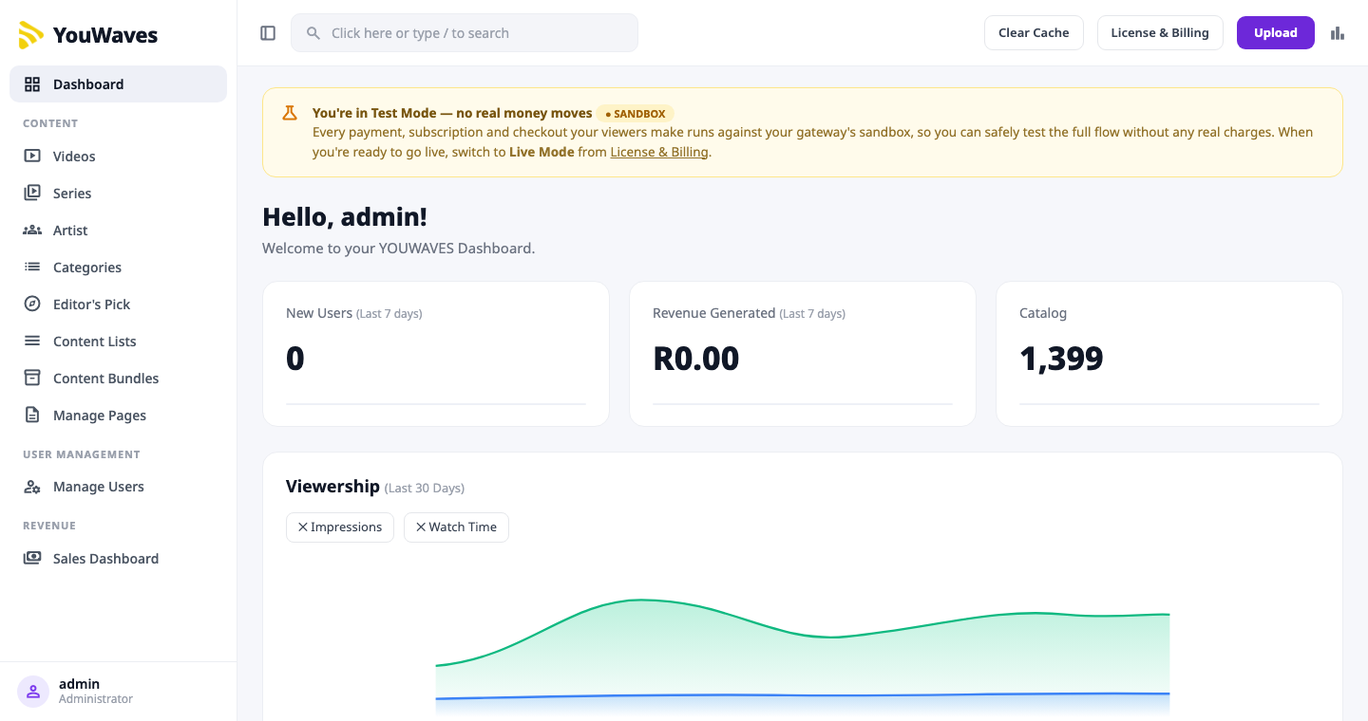Image resolution: width=1368 pixels, height=721 pixels.
Task: Click the Manage Pages document icon
Action: point(33,415)
